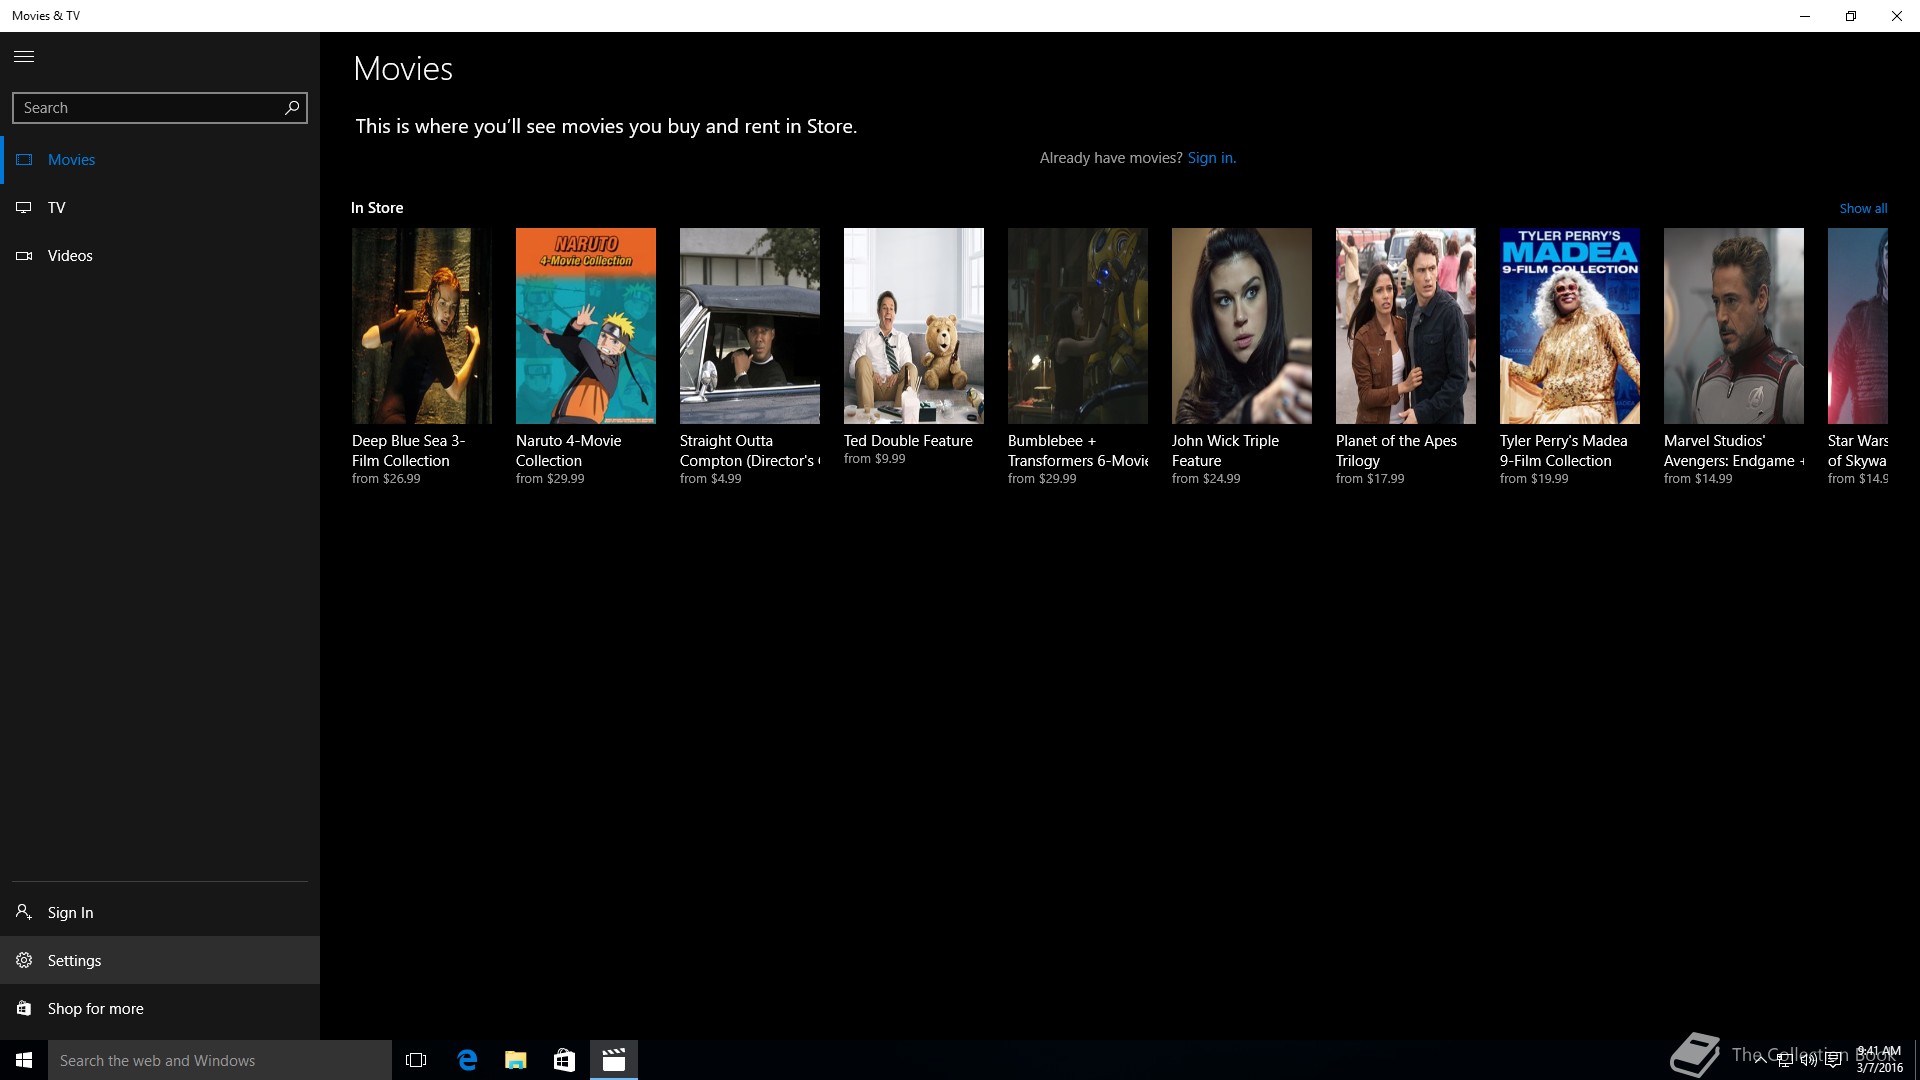Open the Windows Start menu
The width and height of the screenshot is (1920, 1080).
(24, 1060)
